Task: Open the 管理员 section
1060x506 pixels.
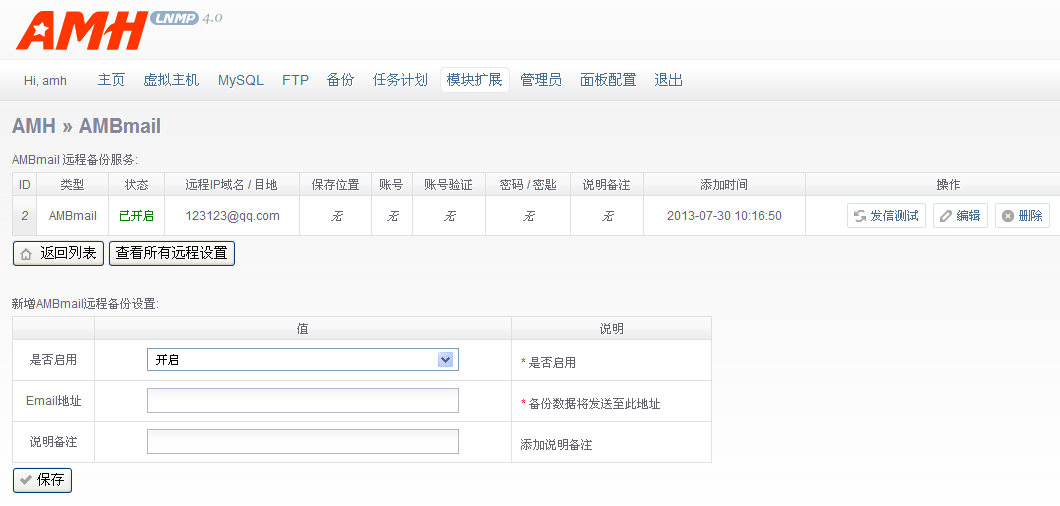Action: [x=541, y=80]
